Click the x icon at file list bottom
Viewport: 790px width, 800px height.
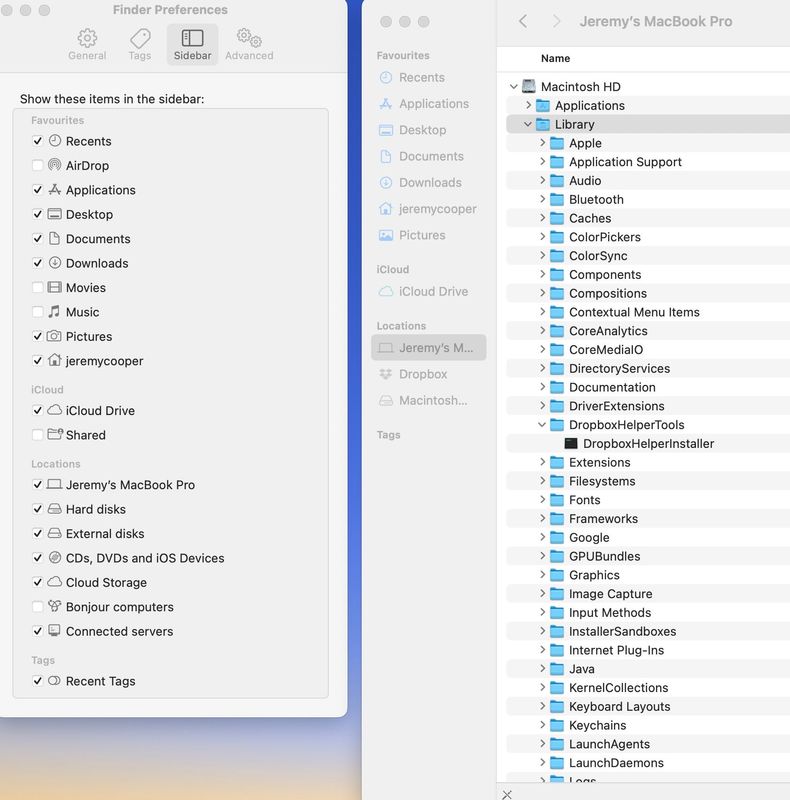[507, 794]
